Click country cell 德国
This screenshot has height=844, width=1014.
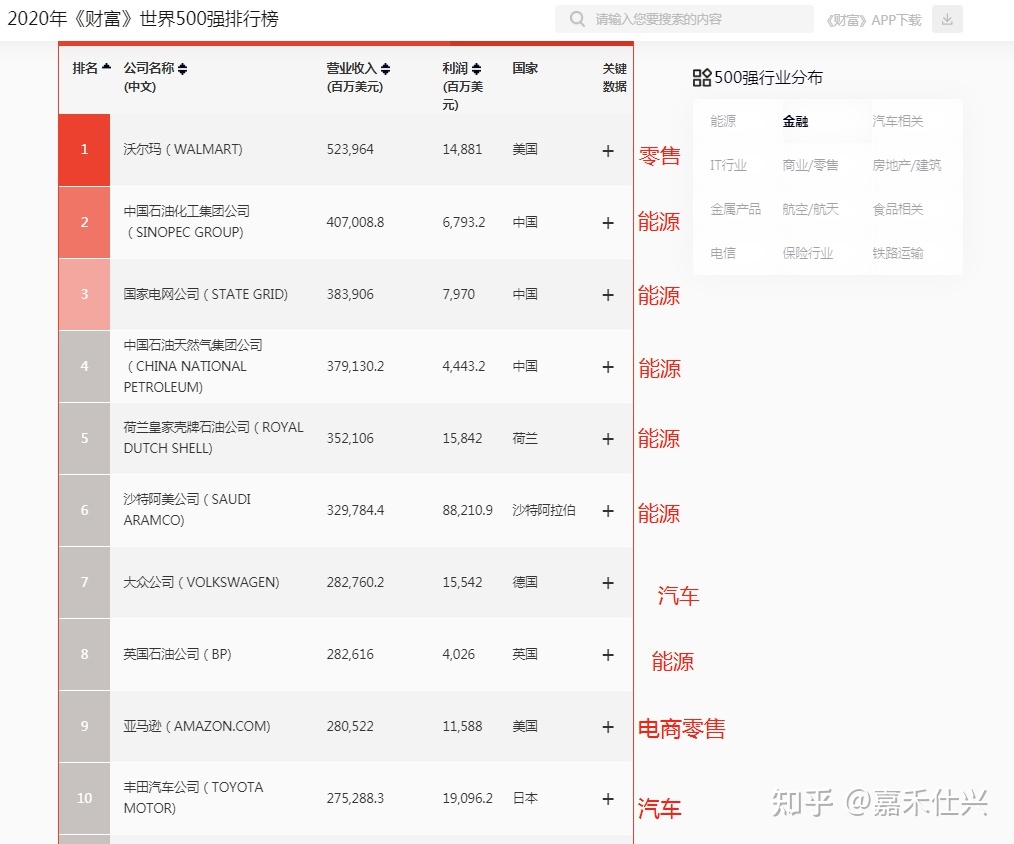point(525,582)
